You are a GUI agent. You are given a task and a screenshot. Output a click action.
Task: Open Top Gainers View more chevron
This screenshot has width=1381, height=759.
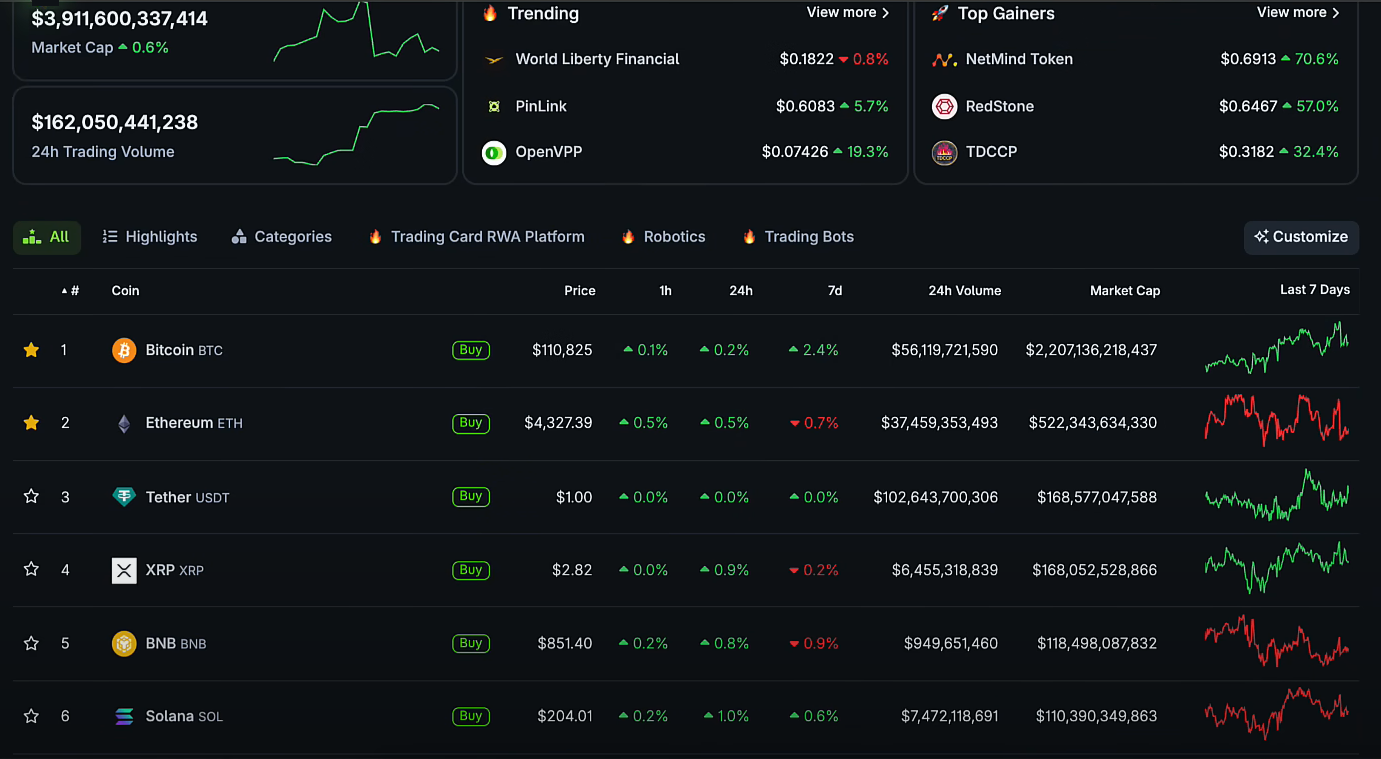tap(1336, 12)
